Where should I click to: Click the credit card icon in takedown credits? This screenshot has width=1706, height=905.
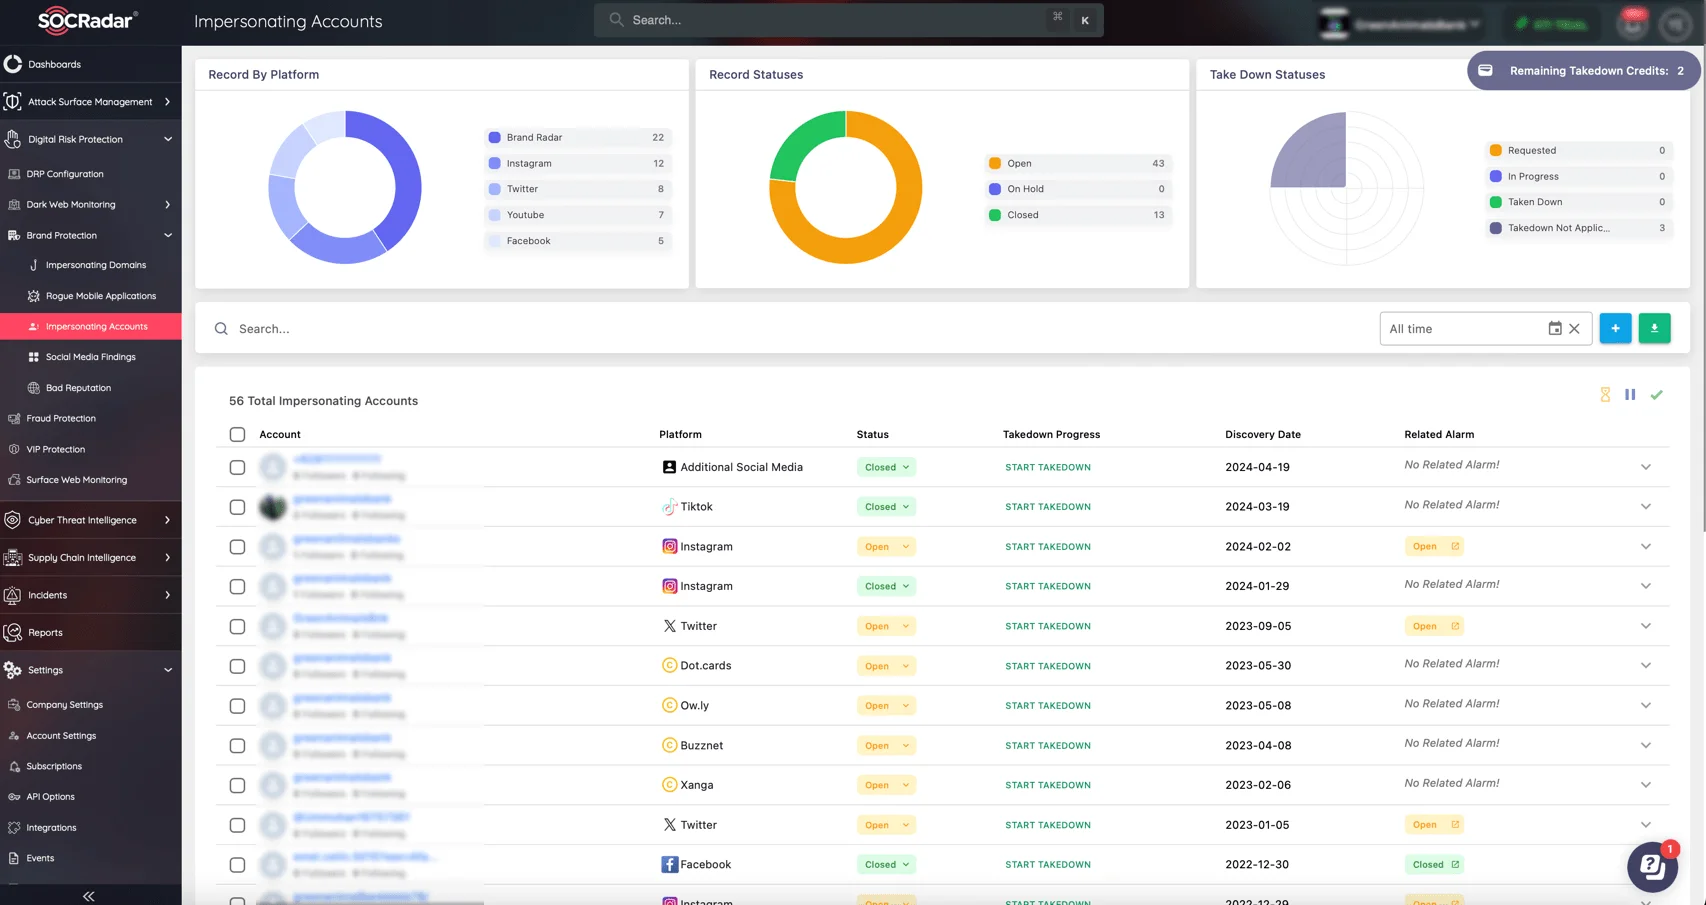[x=1485, y=71]
